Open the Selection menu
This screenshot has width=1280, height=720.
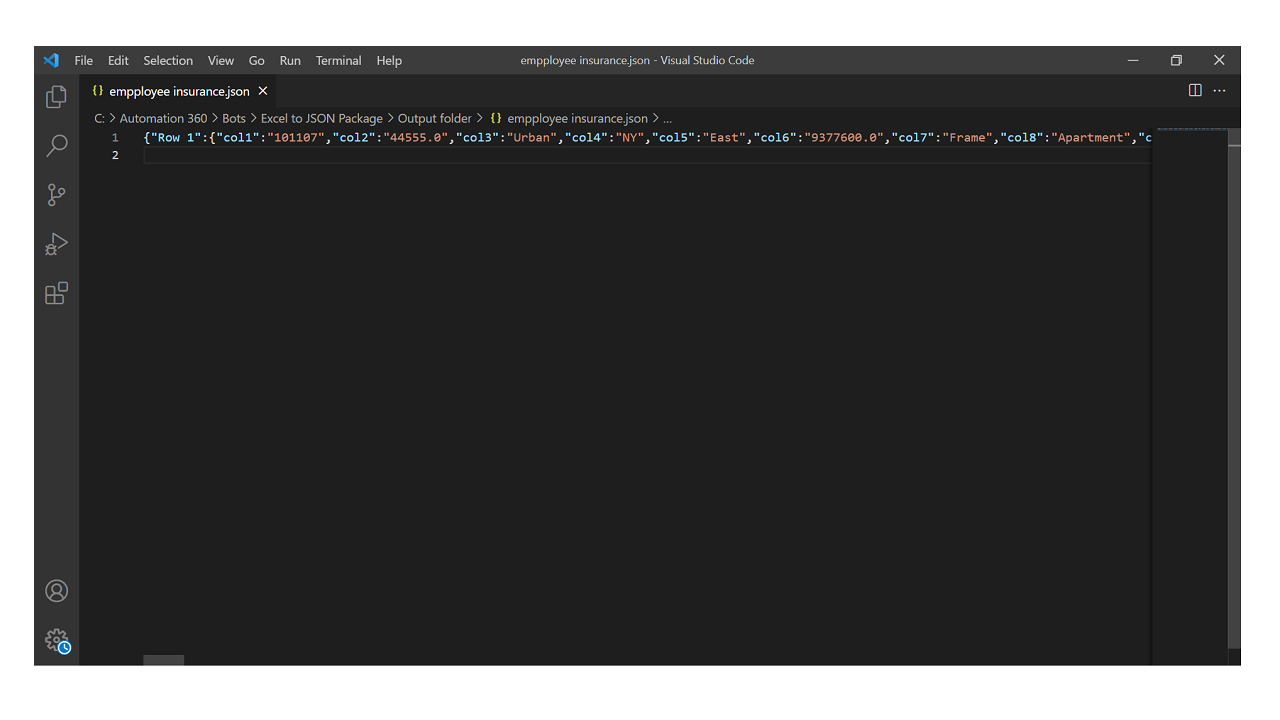tap(168, 61)
